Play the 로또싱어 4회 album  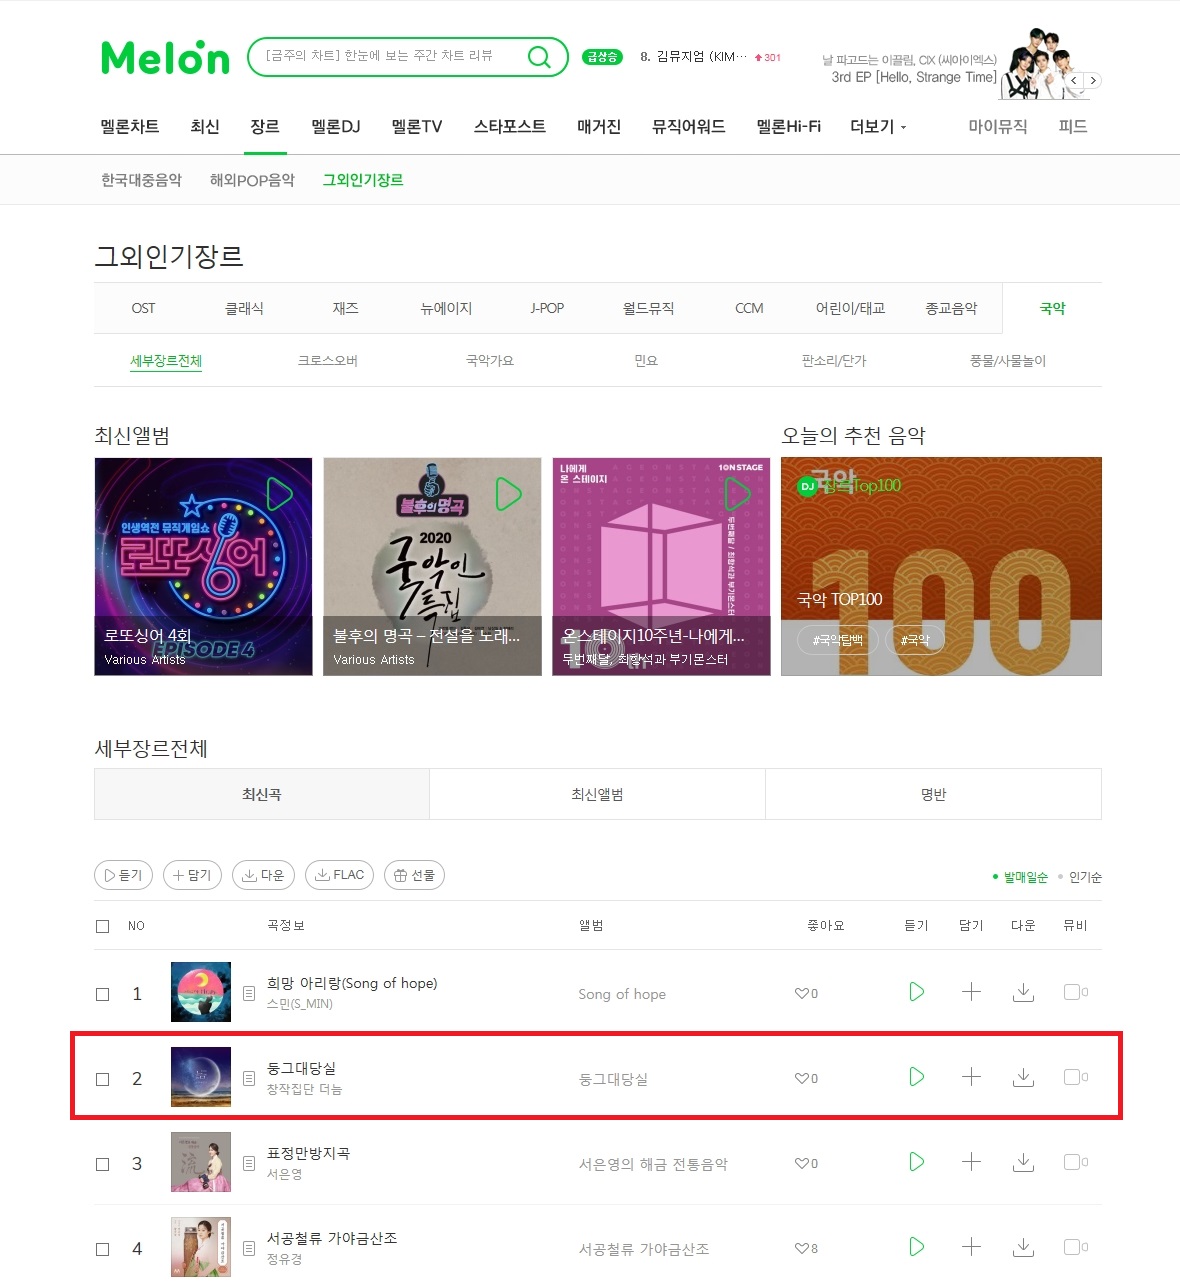coord(280,493)
